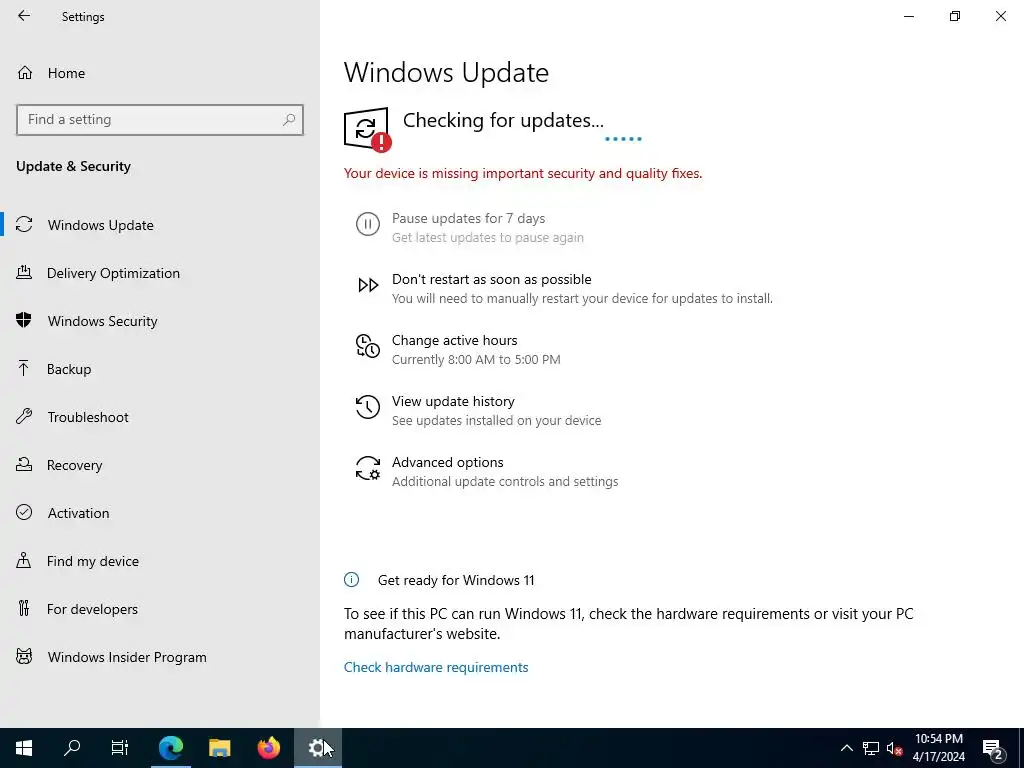1024x768 pixels.
Task: Open Advanced options
Action: tap(447, 462)
